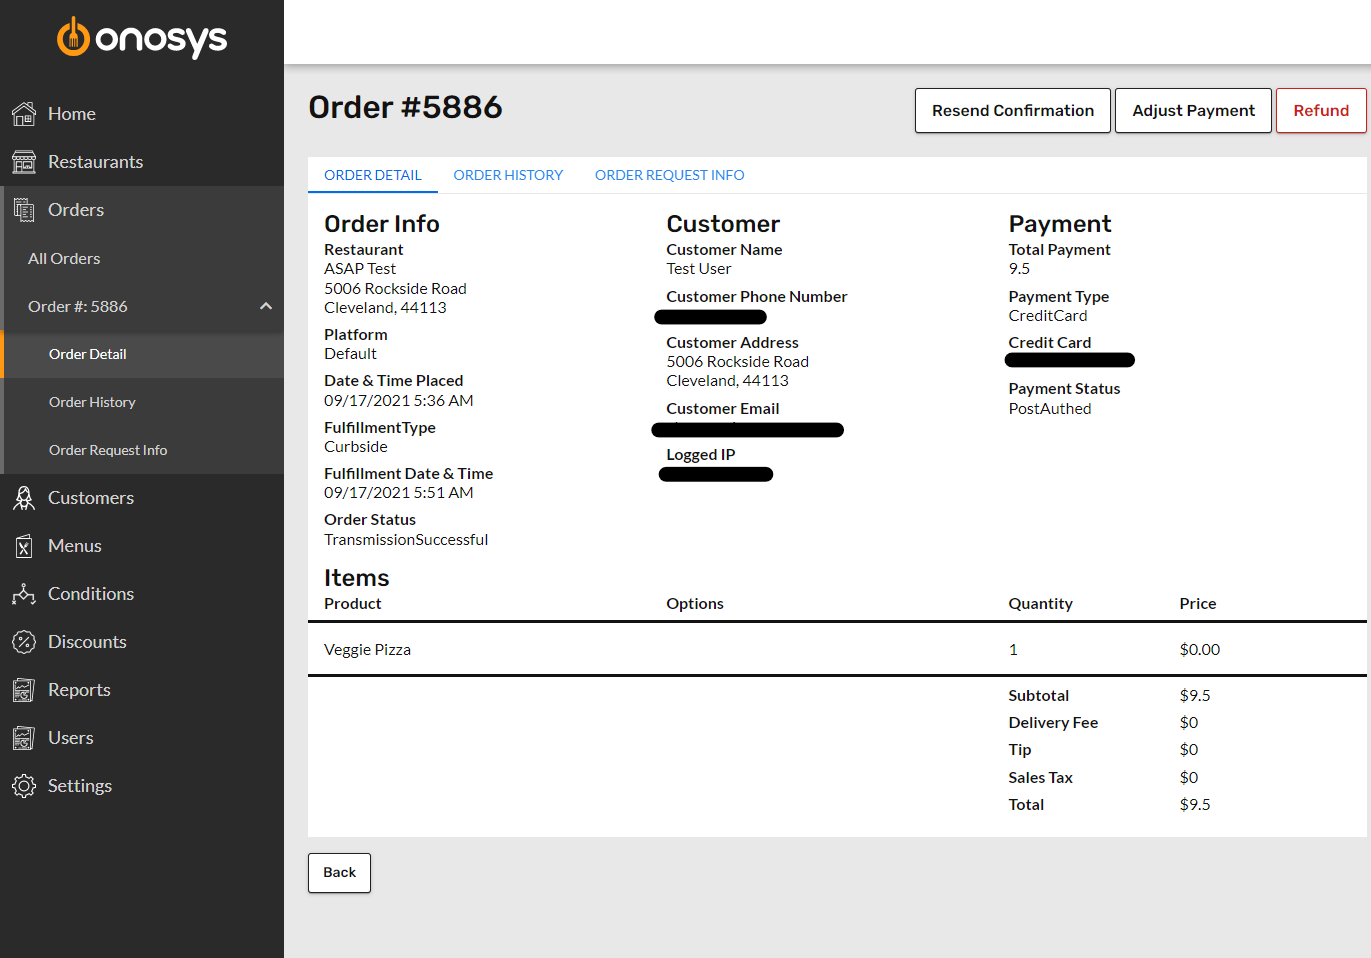Viewport: 1371px width, 958px height.
Task: Click the Orders clipboard icon
Action: [24, 209]
